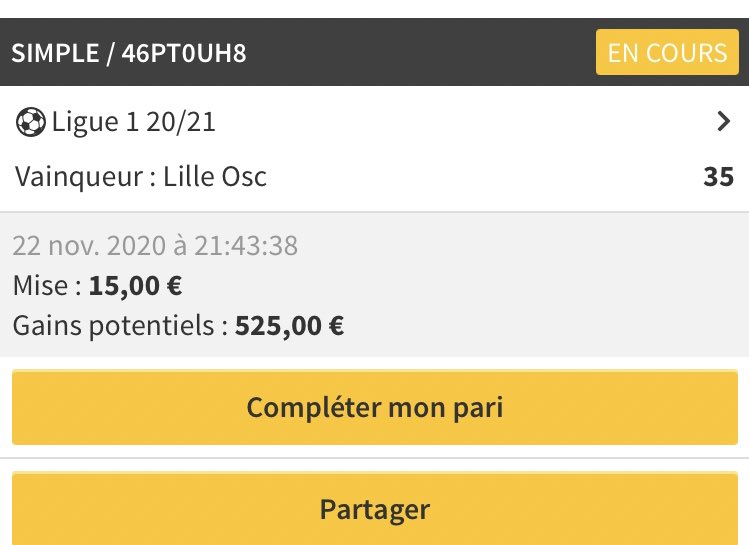
Task: Open the Ligue 1 event row
Action: tap(374, 122)
